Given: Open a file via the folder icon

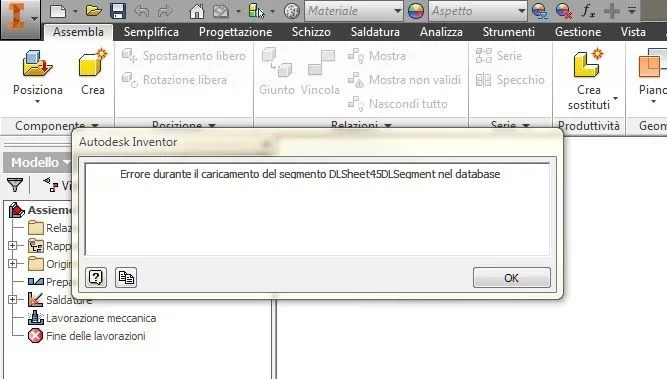Looking at the screenshot, I should 93,11.
